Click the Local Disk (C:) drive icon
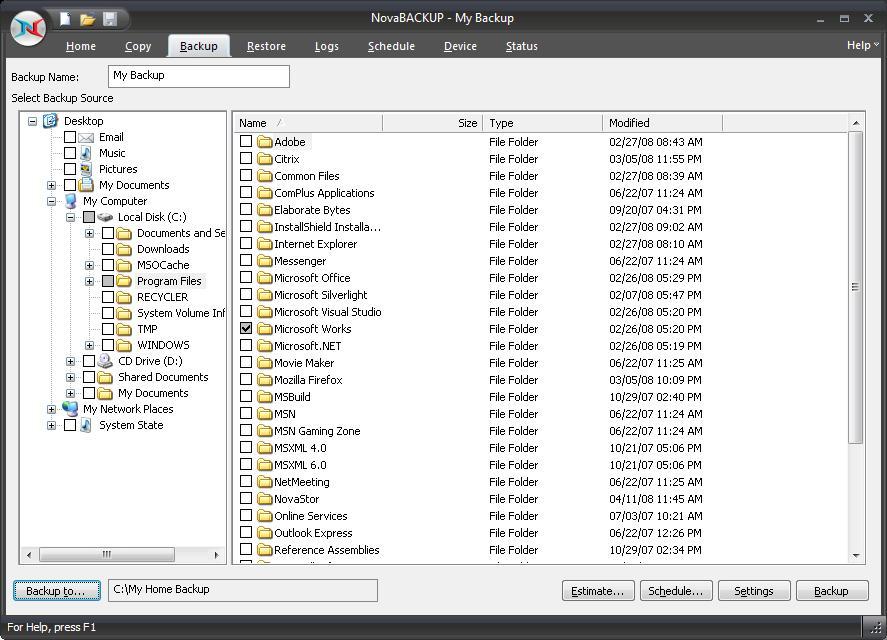Screen dimensions: 887x640 tap(105, 217)
